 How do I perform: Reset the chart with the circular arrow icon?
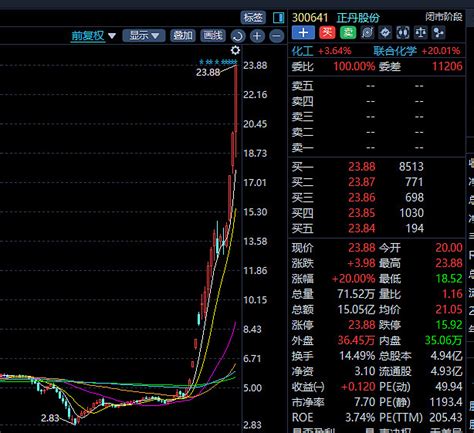click(x=238, y=36)
